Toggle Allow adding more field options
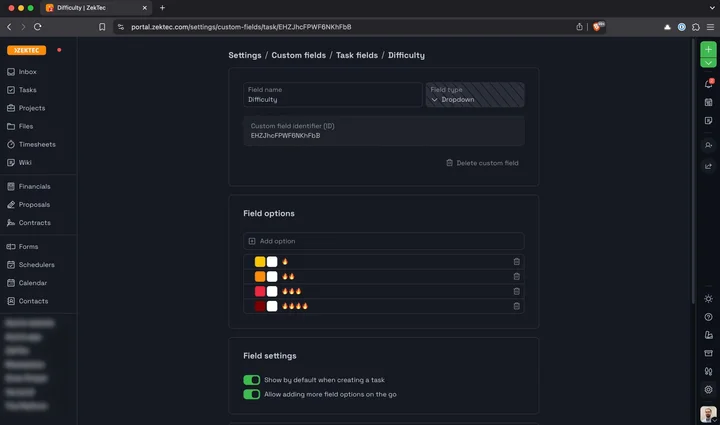 (x=252, y=394)
